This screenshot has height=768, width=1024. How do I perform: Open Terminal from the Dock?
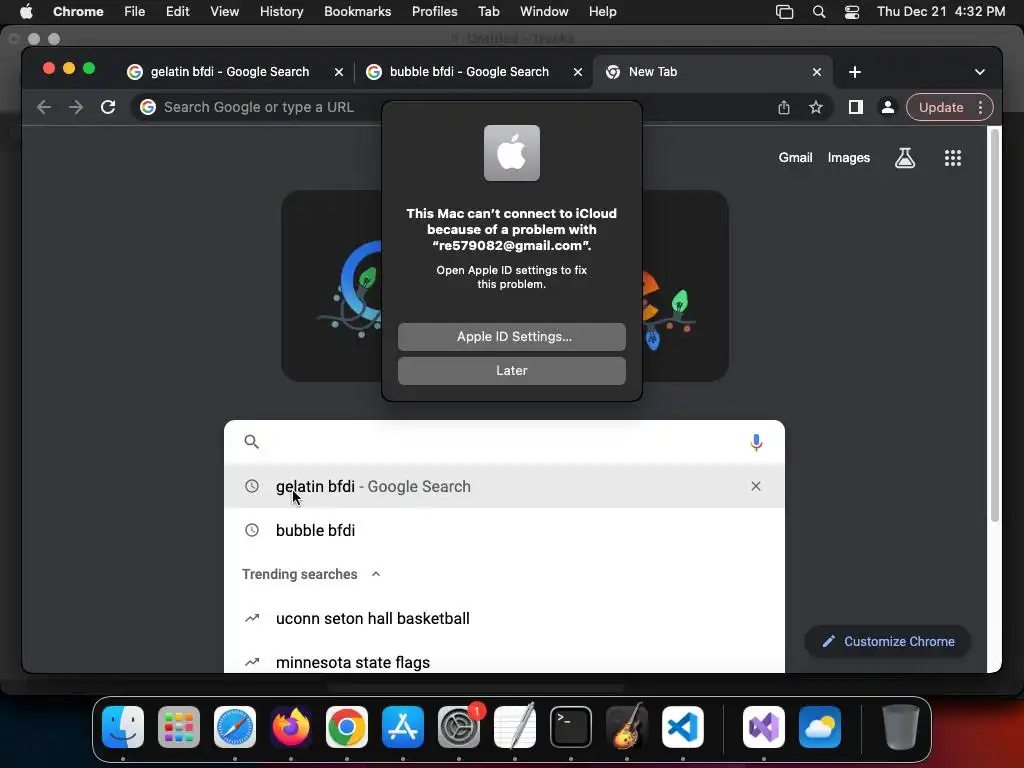point(571,727)
